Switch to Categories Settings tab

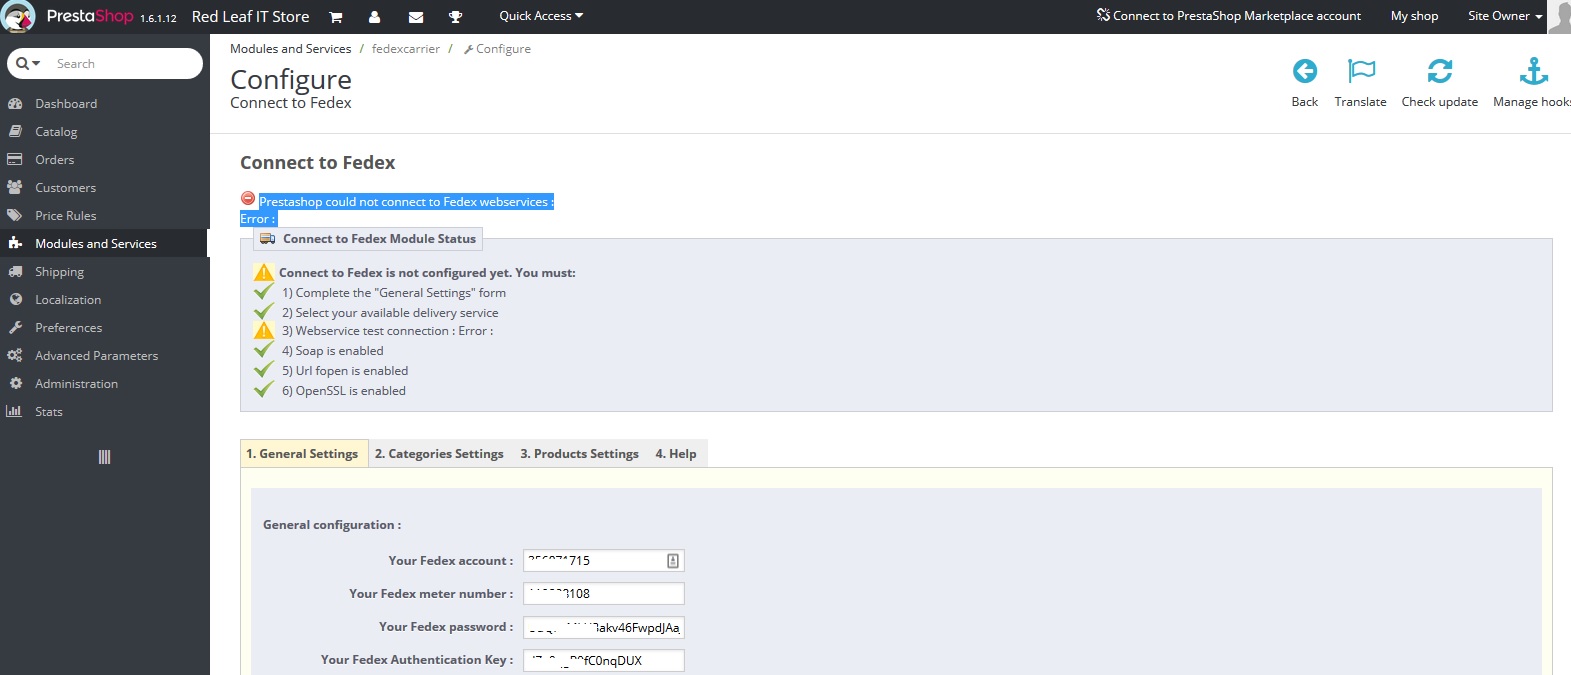pyautogui.click(x=439, y=454)
